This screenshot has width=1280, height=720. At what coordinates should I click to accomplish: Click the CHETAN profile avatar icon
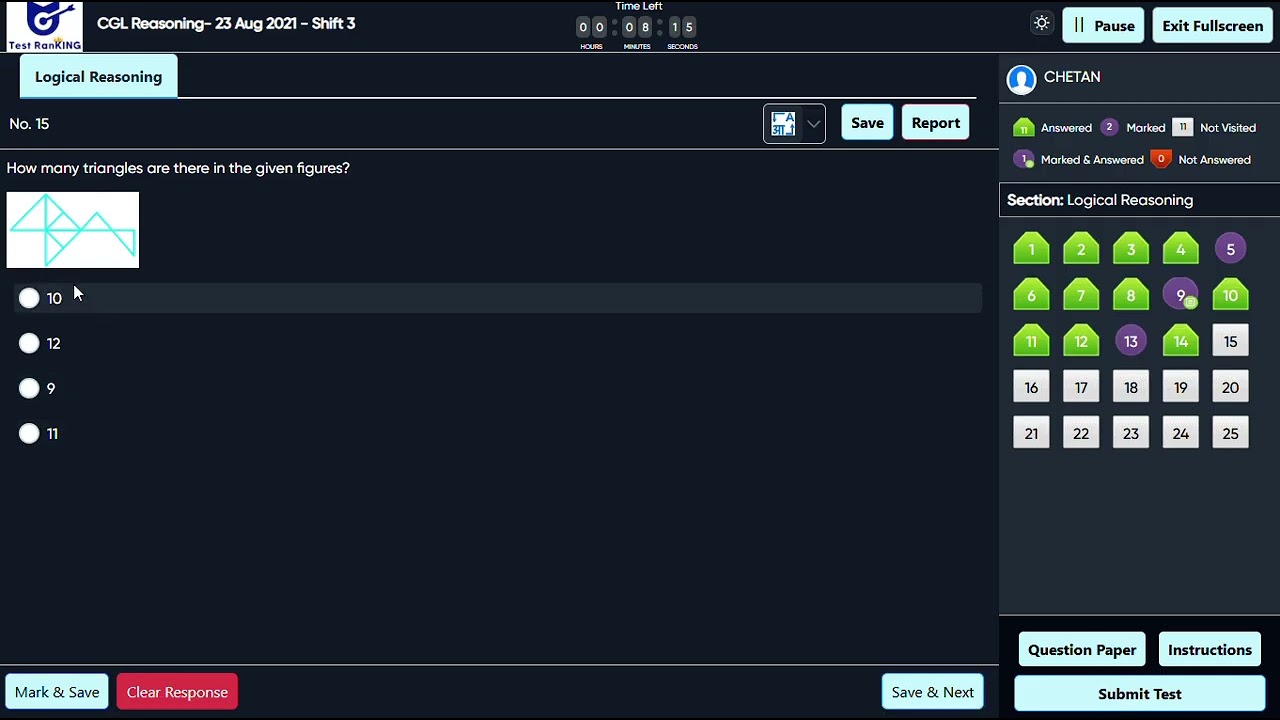click(x=1021, y=80)
